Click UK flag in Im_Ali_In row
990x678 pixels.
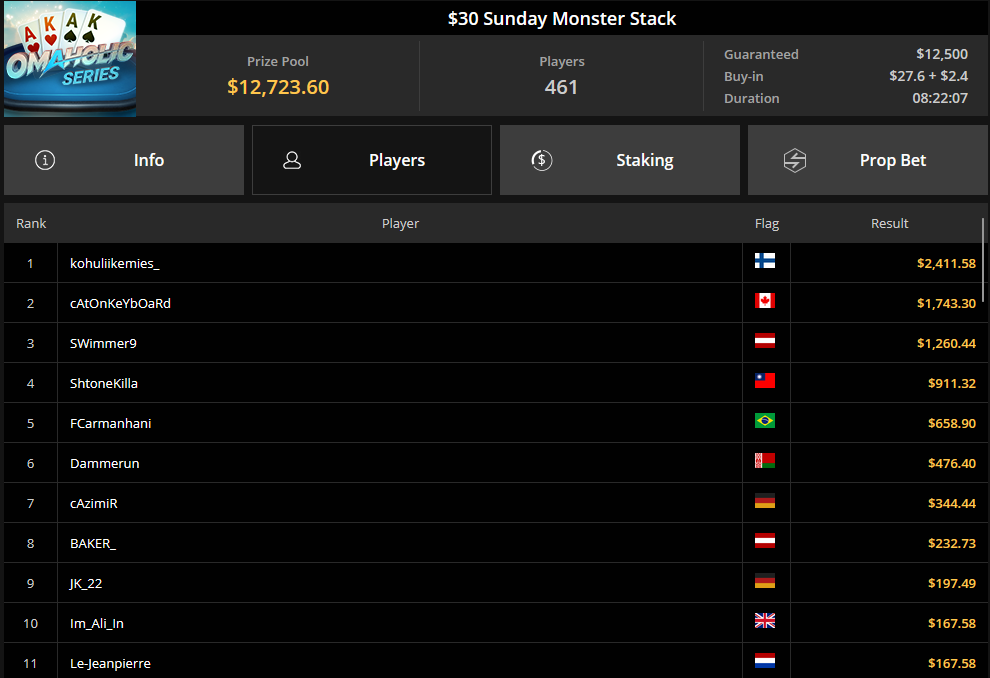click(x=765, y=621)
